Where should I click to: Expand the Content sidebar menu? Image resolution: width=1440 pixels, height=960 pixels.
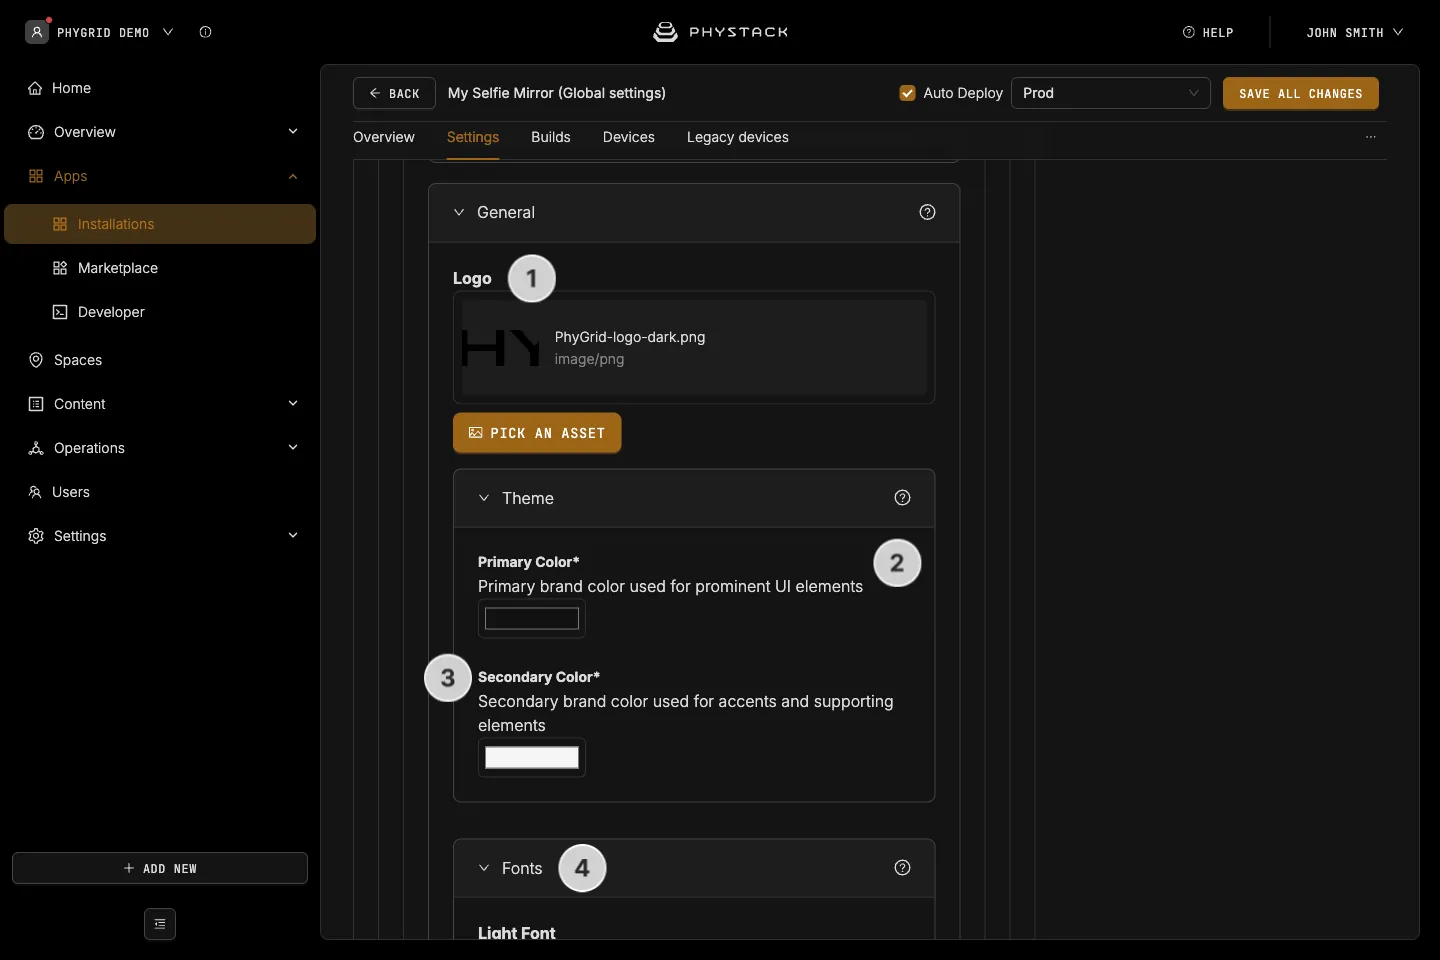[293, 404]
